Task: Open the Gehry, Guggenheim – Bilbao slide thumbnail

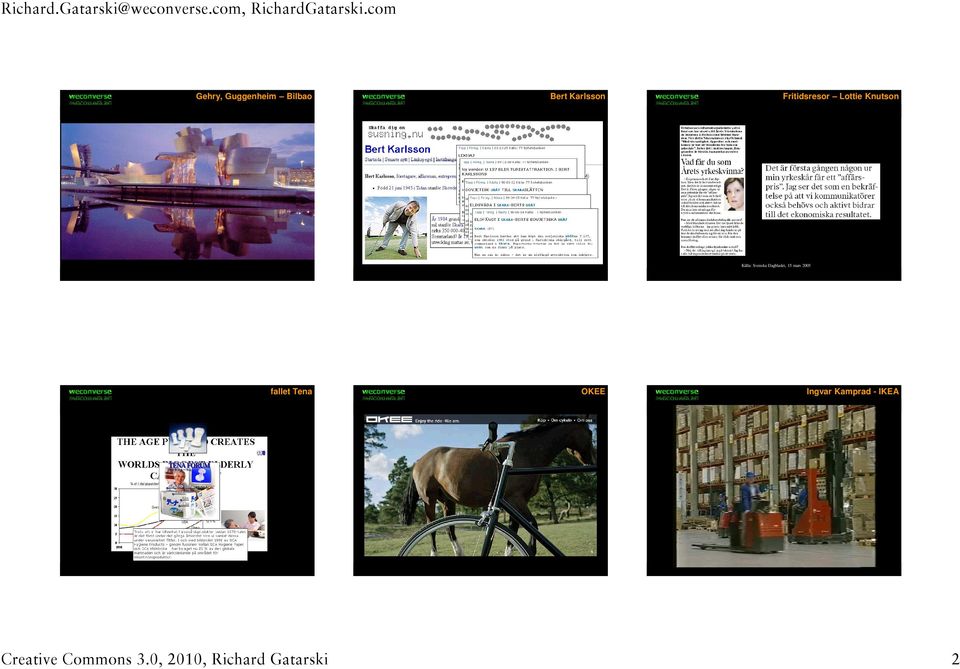Action: 187,185
